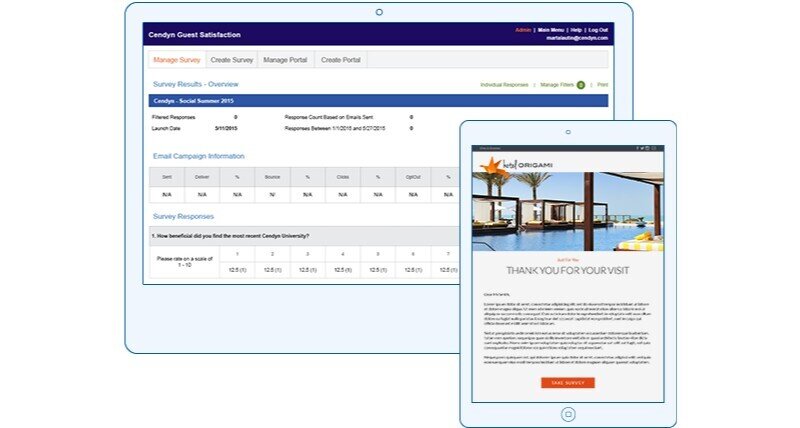Switch to the Create Survey tab

click(232, 60)
